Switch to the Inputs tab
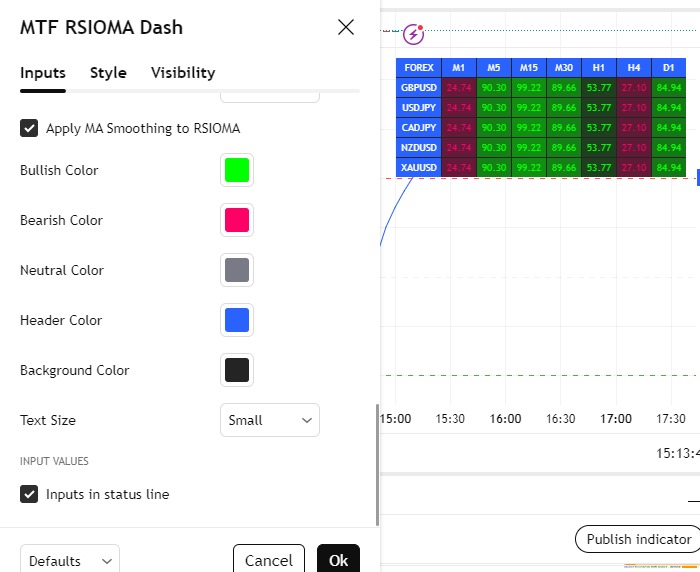Screen dimensions: 700x572 43,73
